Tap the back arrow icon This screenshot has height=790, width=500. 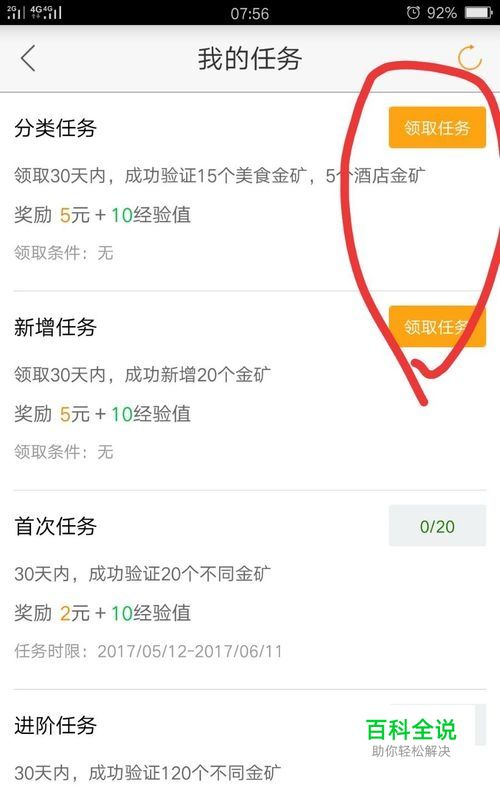pos(28,58)
